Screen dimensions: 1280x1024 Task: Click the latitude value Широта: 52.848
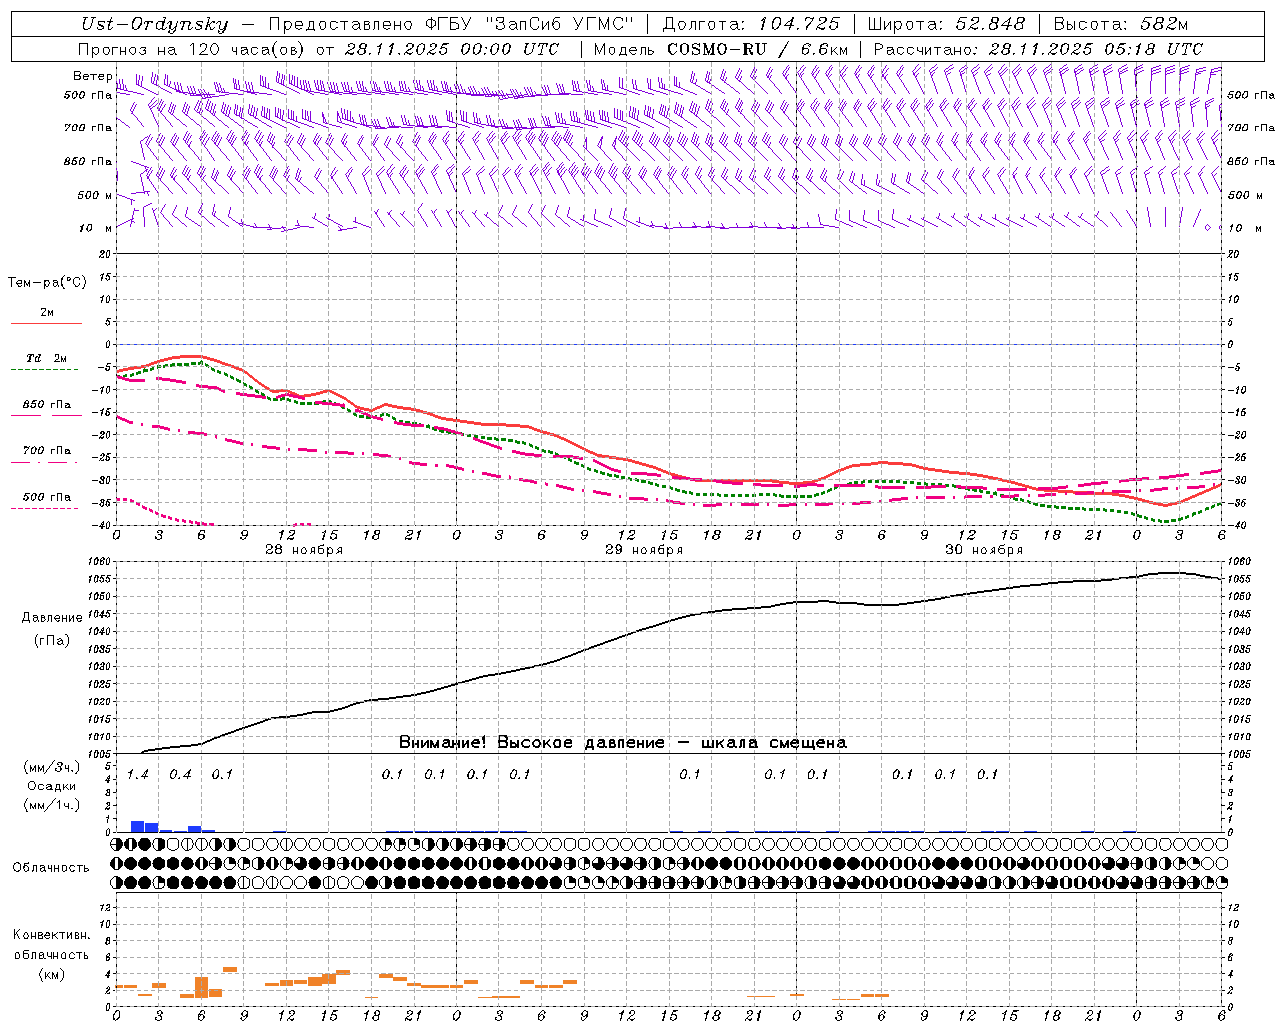946,24
